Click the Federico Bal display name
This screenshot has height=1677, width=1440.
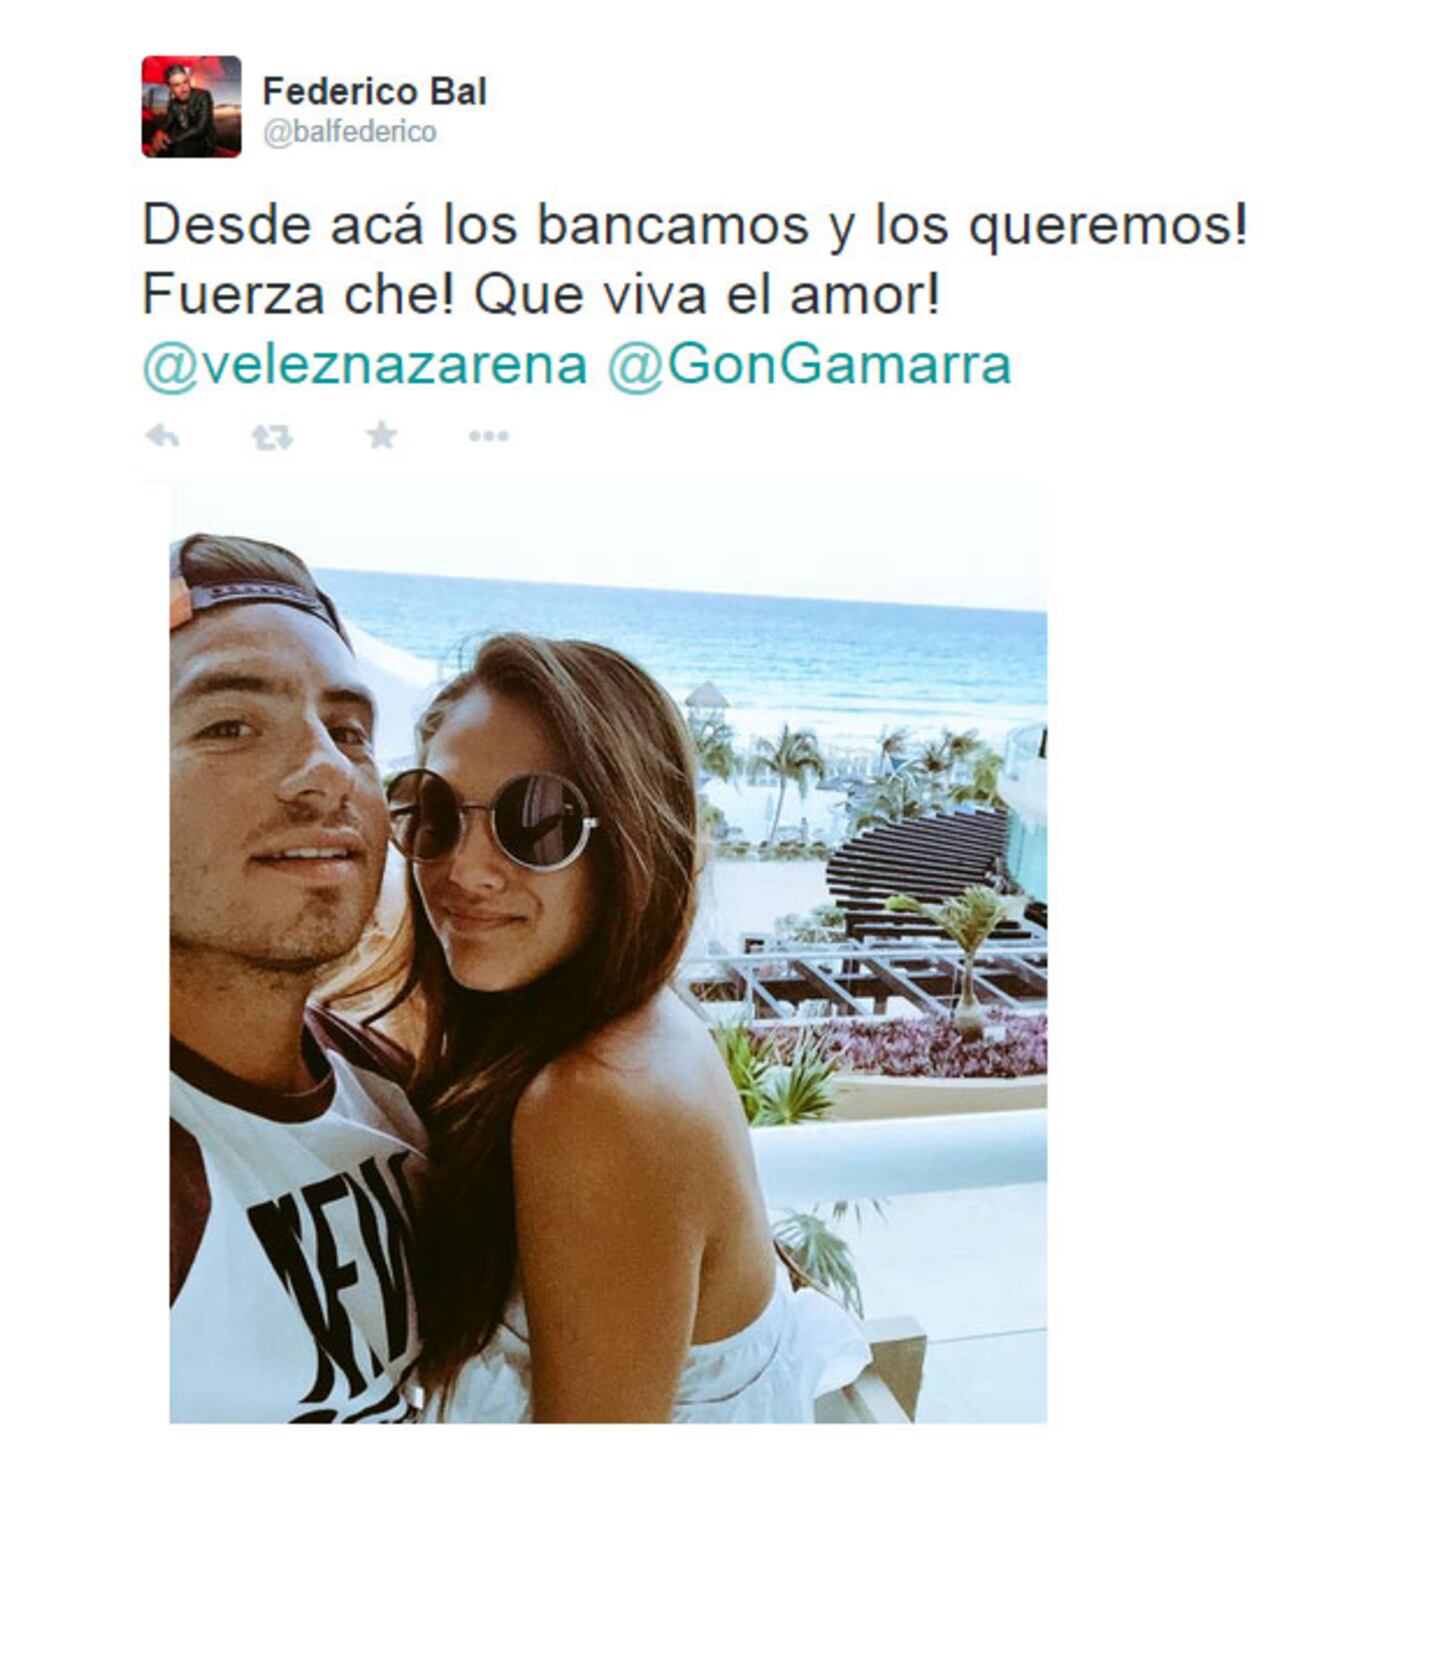374,91
